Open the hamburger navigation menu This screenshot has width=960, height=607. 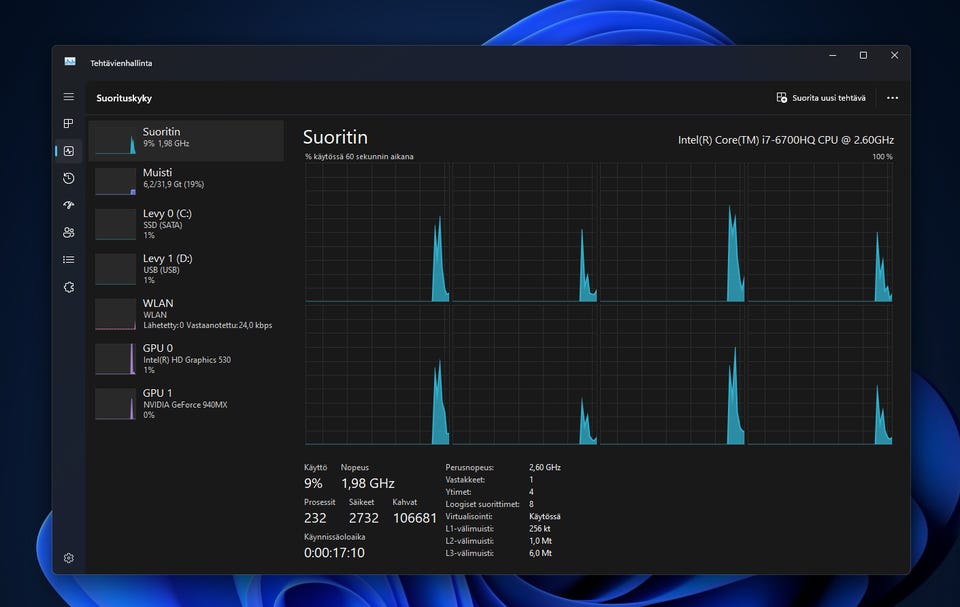(x=69, y=97)
